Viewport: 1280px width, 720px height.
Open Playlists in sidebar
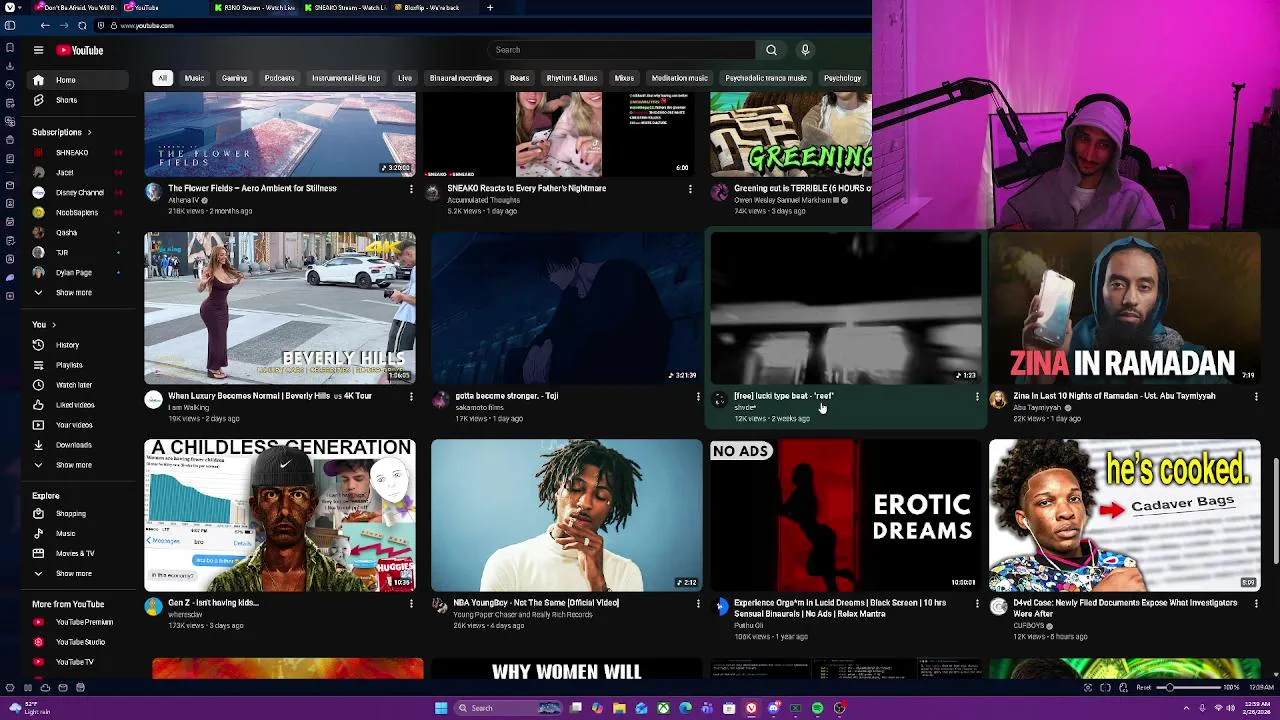point(78,365)
